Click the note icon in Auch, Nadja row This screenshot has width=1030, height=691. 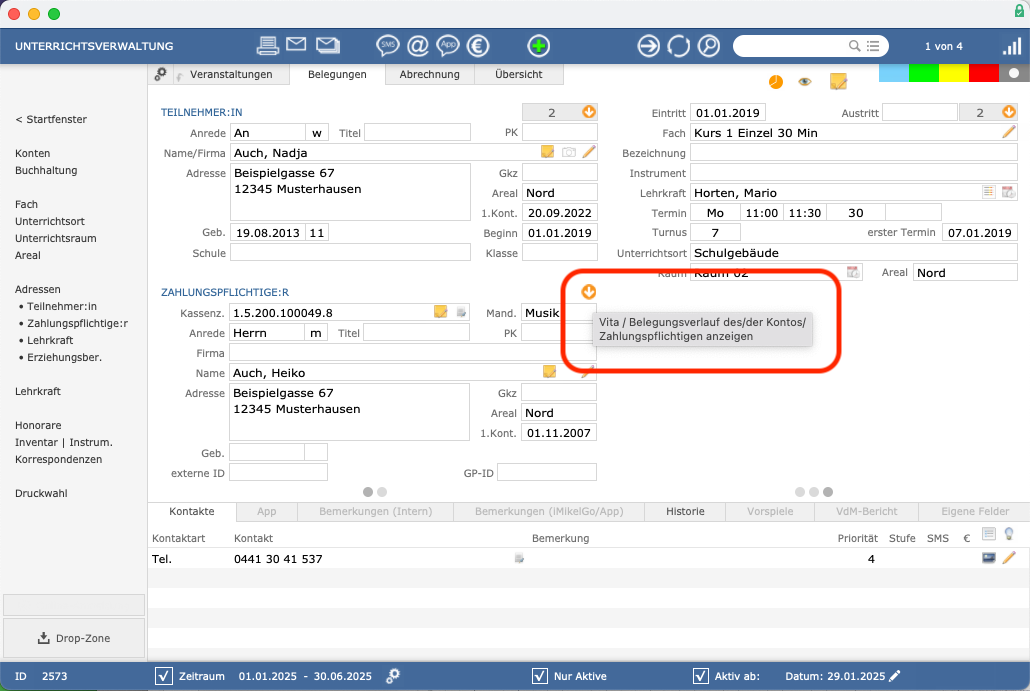pyautogui.click(x=547, y=152)
